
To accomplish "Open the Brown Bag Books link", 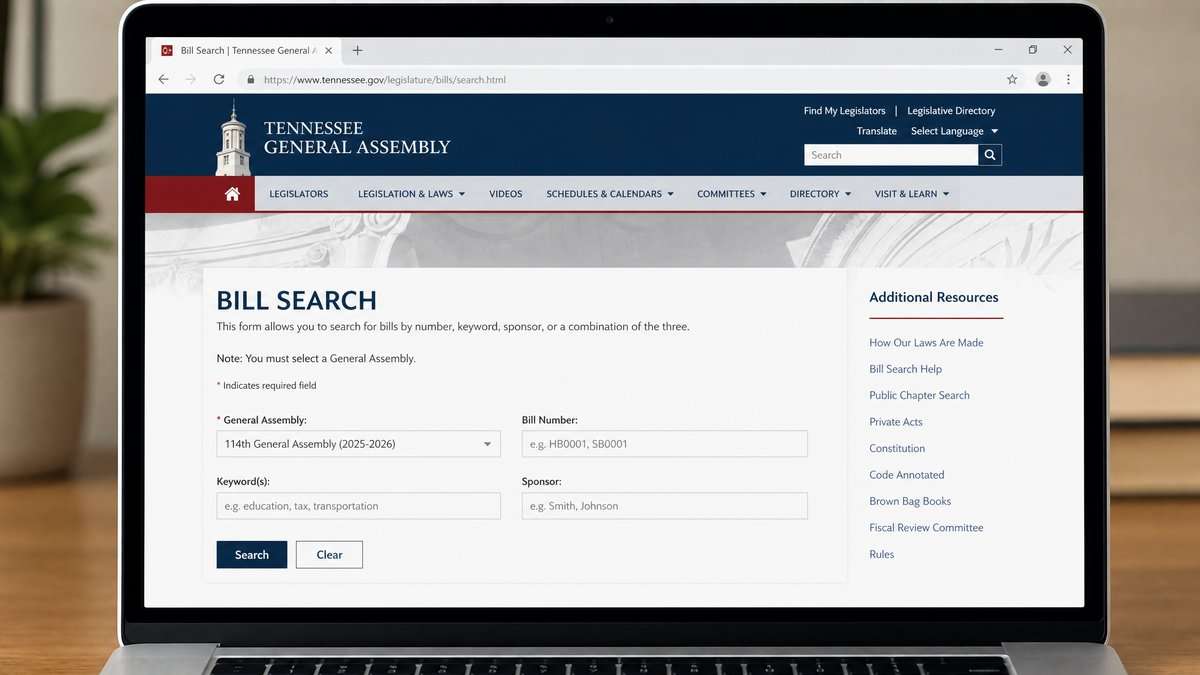I will pyautogui.click(x=910, y=501).
